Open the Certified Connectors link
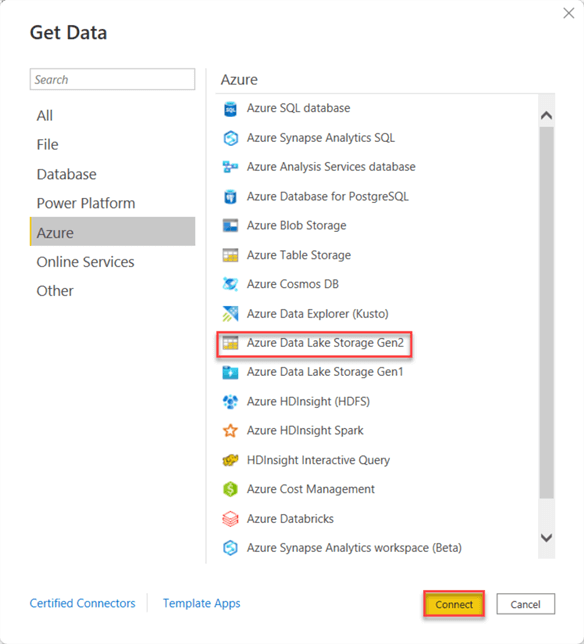The width and height of the screenshot is (584, 644). 82,603
